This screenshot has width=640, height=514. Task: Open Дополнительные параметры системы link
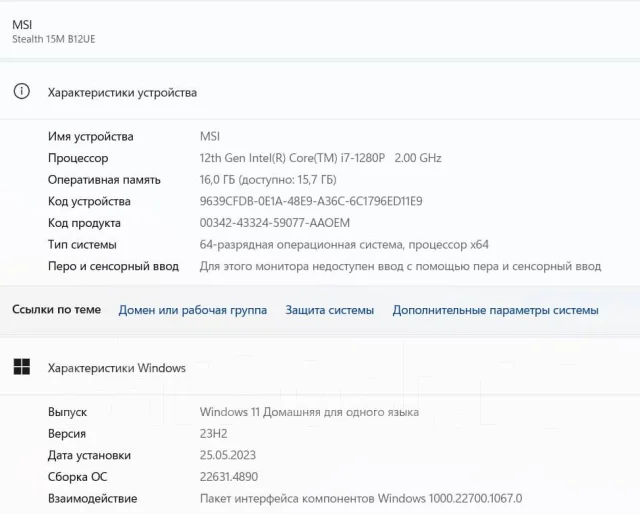[x=496, y=310]
